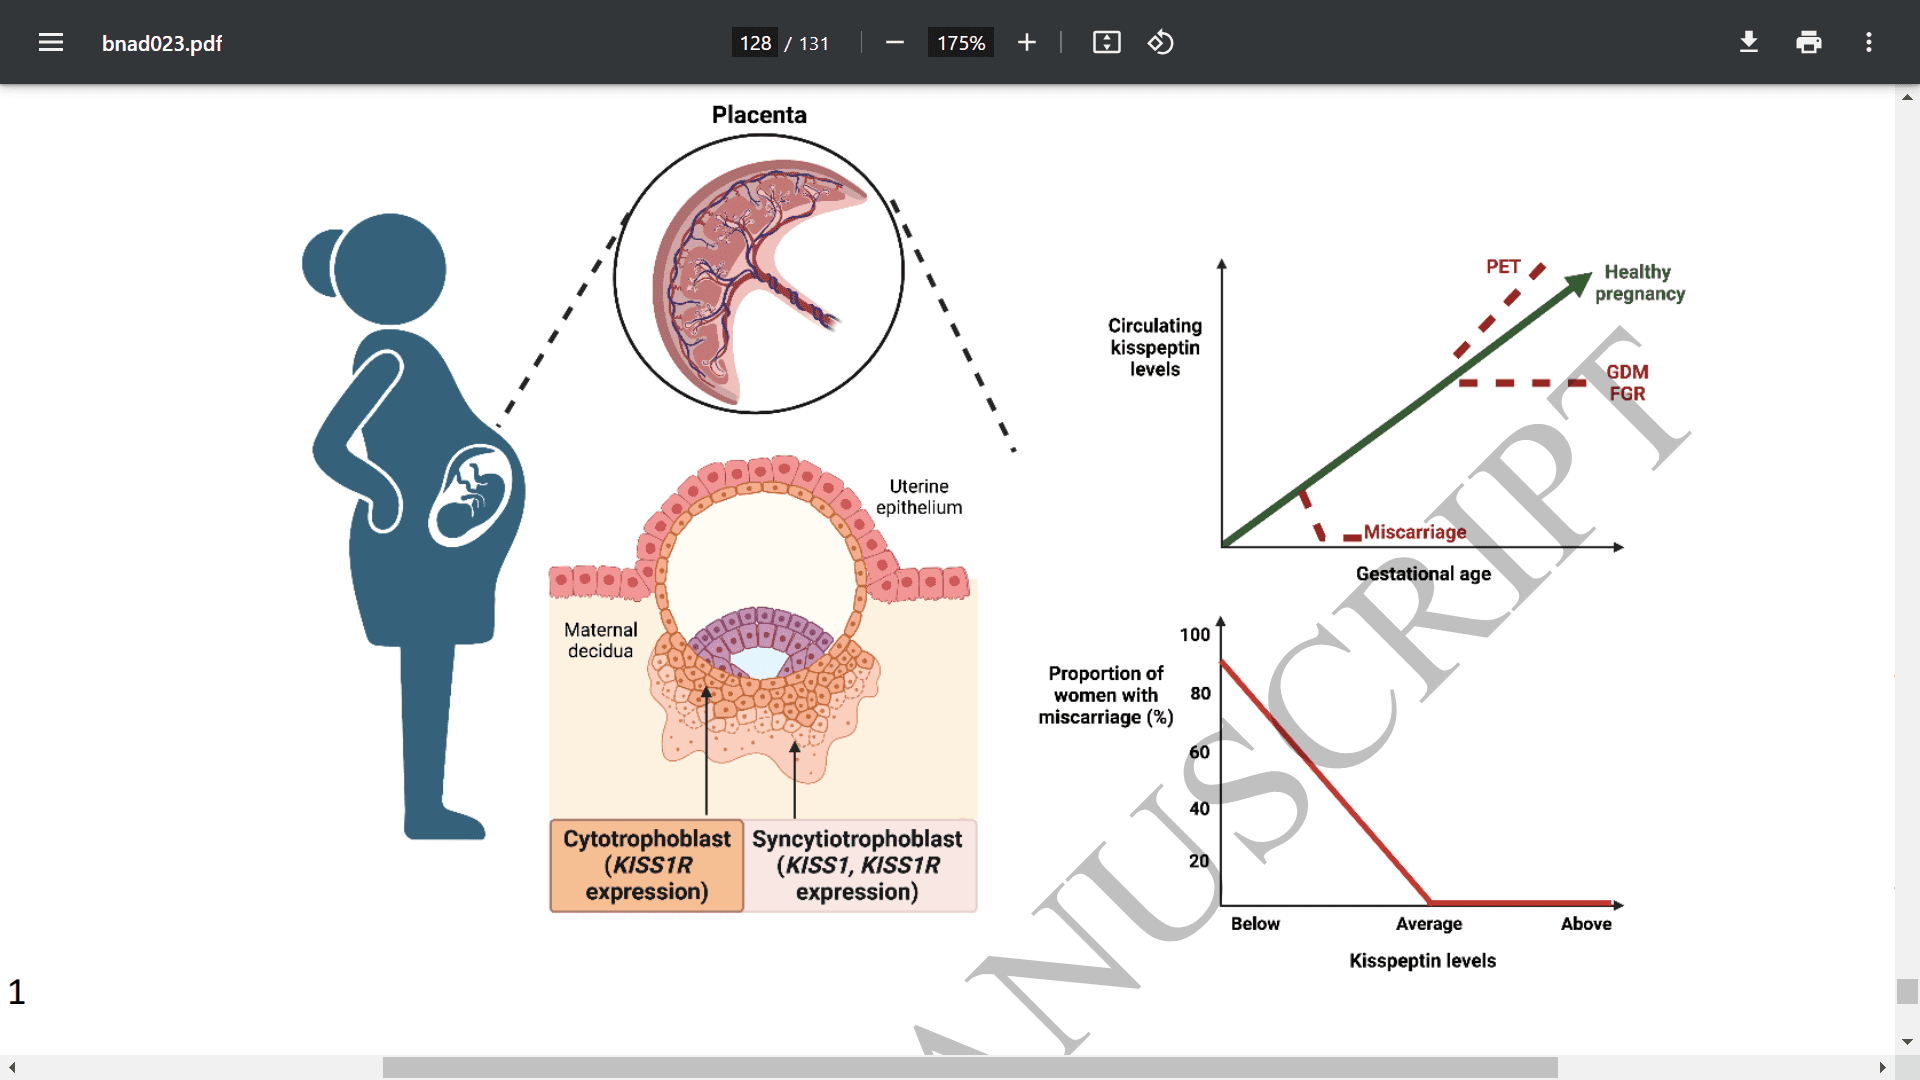Click the 'Average' x-axis tick label
Viewport: 1920px width, 1080px height.
pos(1429,924)
